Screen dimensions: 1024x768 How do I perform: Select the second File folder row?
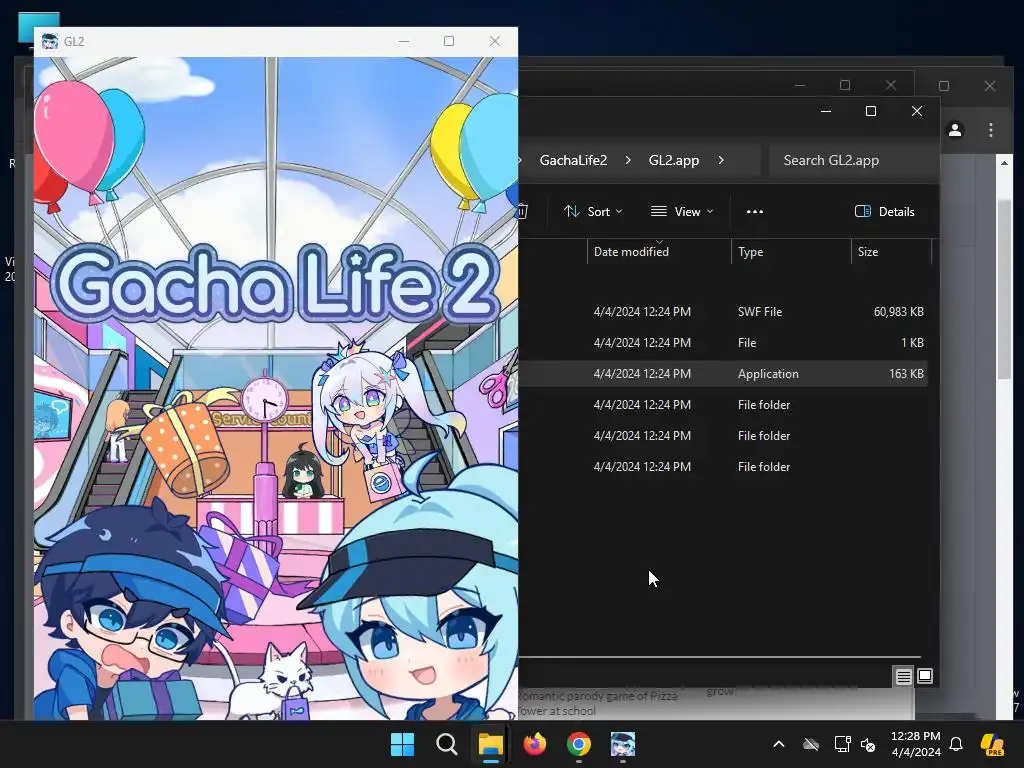[x=724, y=436]
